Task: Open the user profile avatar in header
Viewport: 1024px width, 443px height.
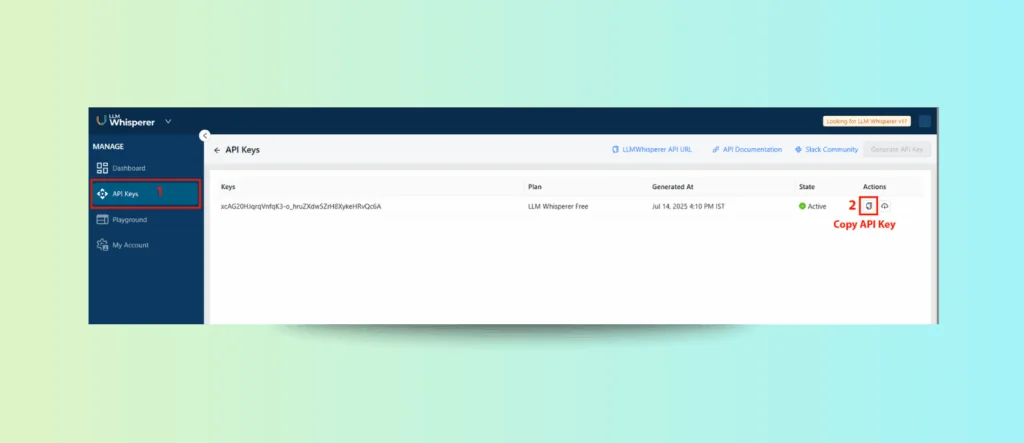Action: [924, 121]
